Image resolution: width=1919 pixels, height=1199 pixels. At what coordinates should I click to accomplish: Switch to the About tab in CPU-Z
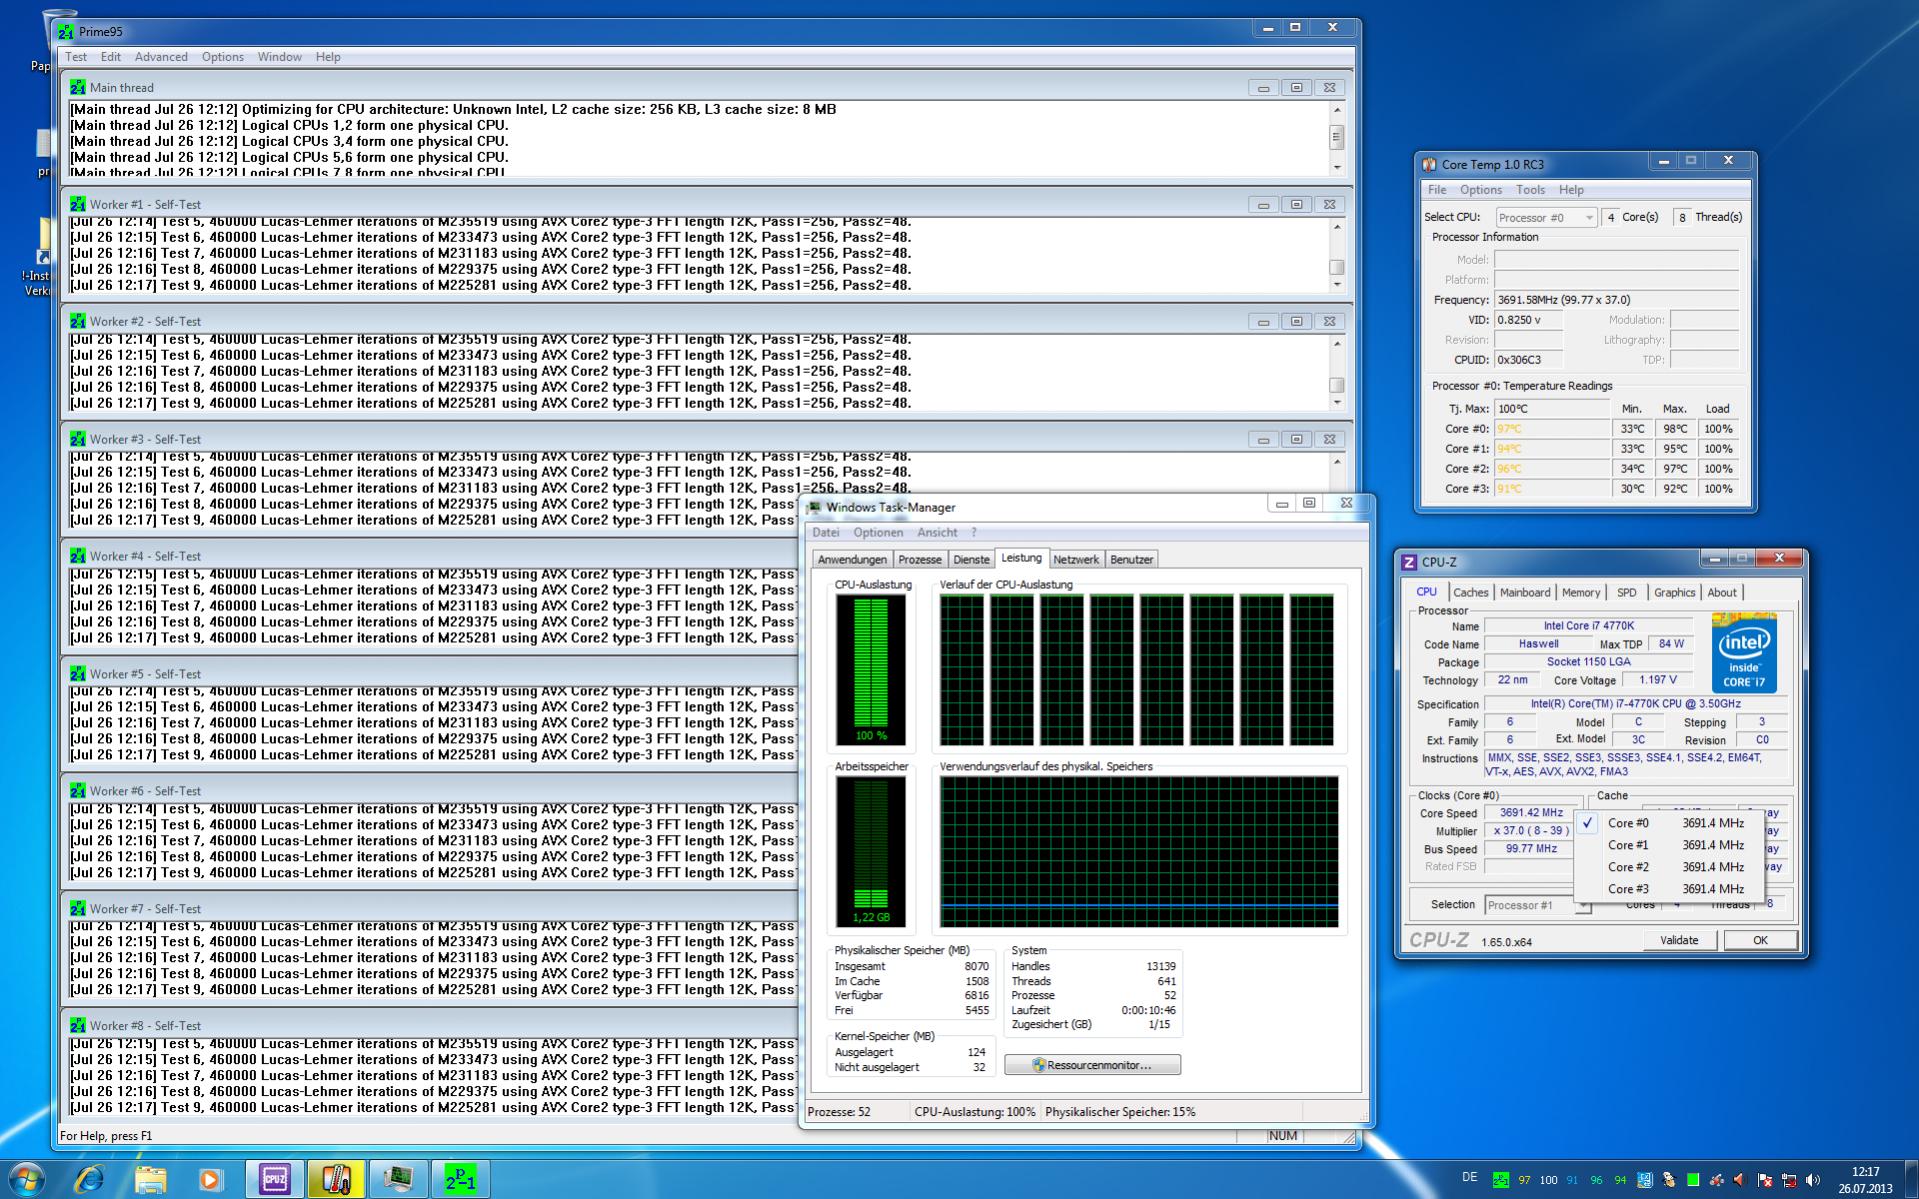coord(1722,593)
